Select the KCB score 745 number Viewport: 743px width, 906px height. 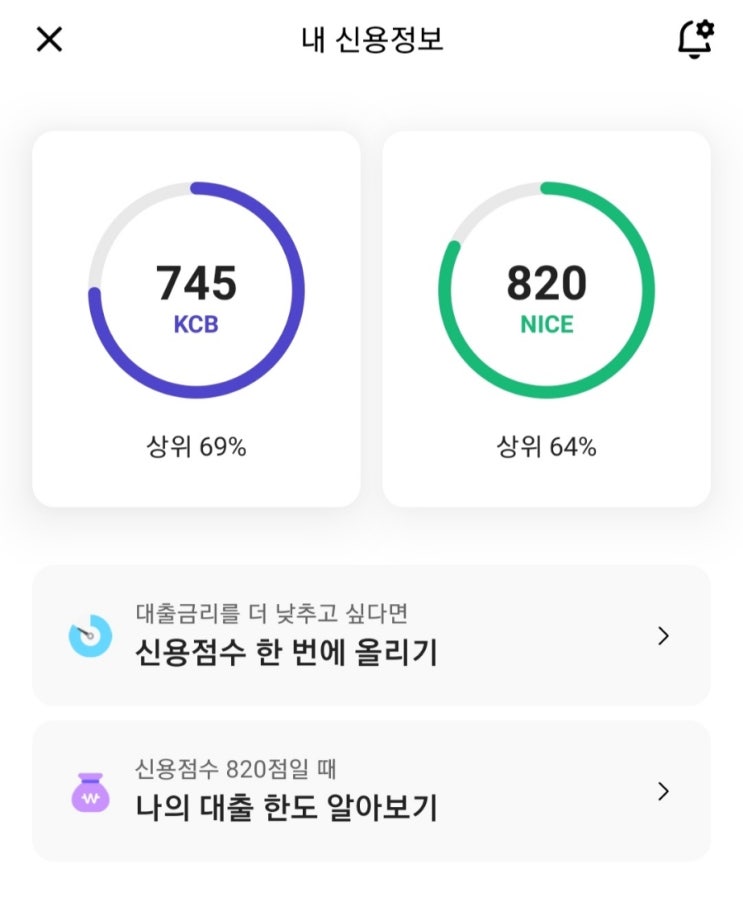[x=196, y=283]
